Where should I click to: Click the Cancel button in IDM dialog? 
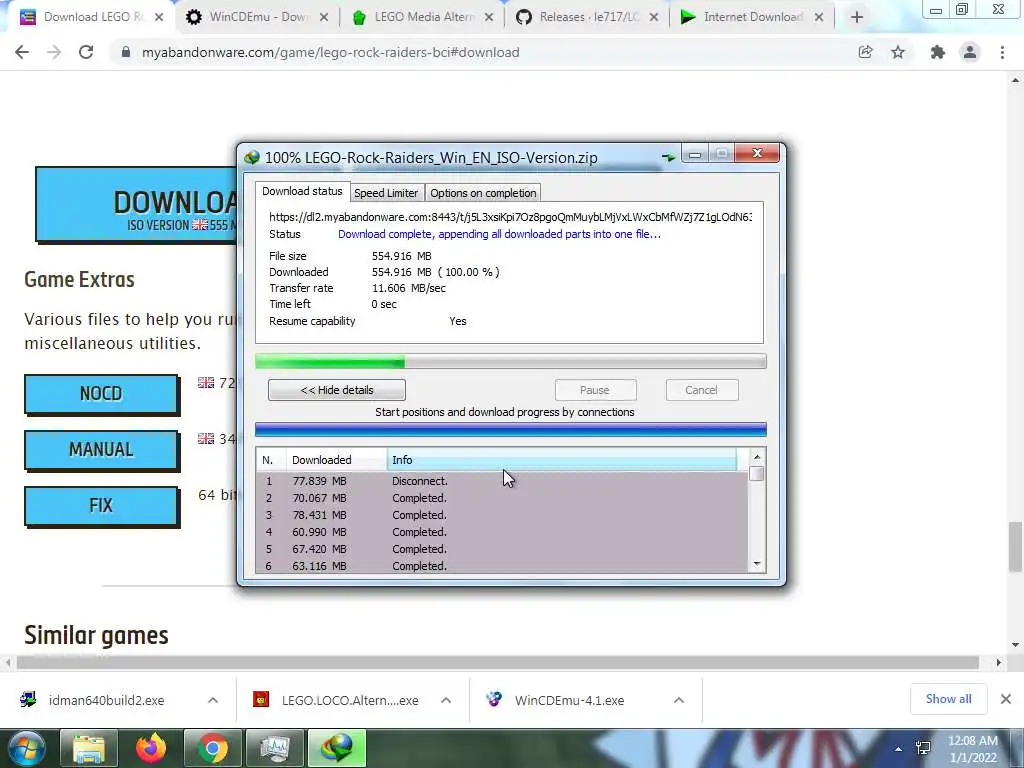click(701, 390)
